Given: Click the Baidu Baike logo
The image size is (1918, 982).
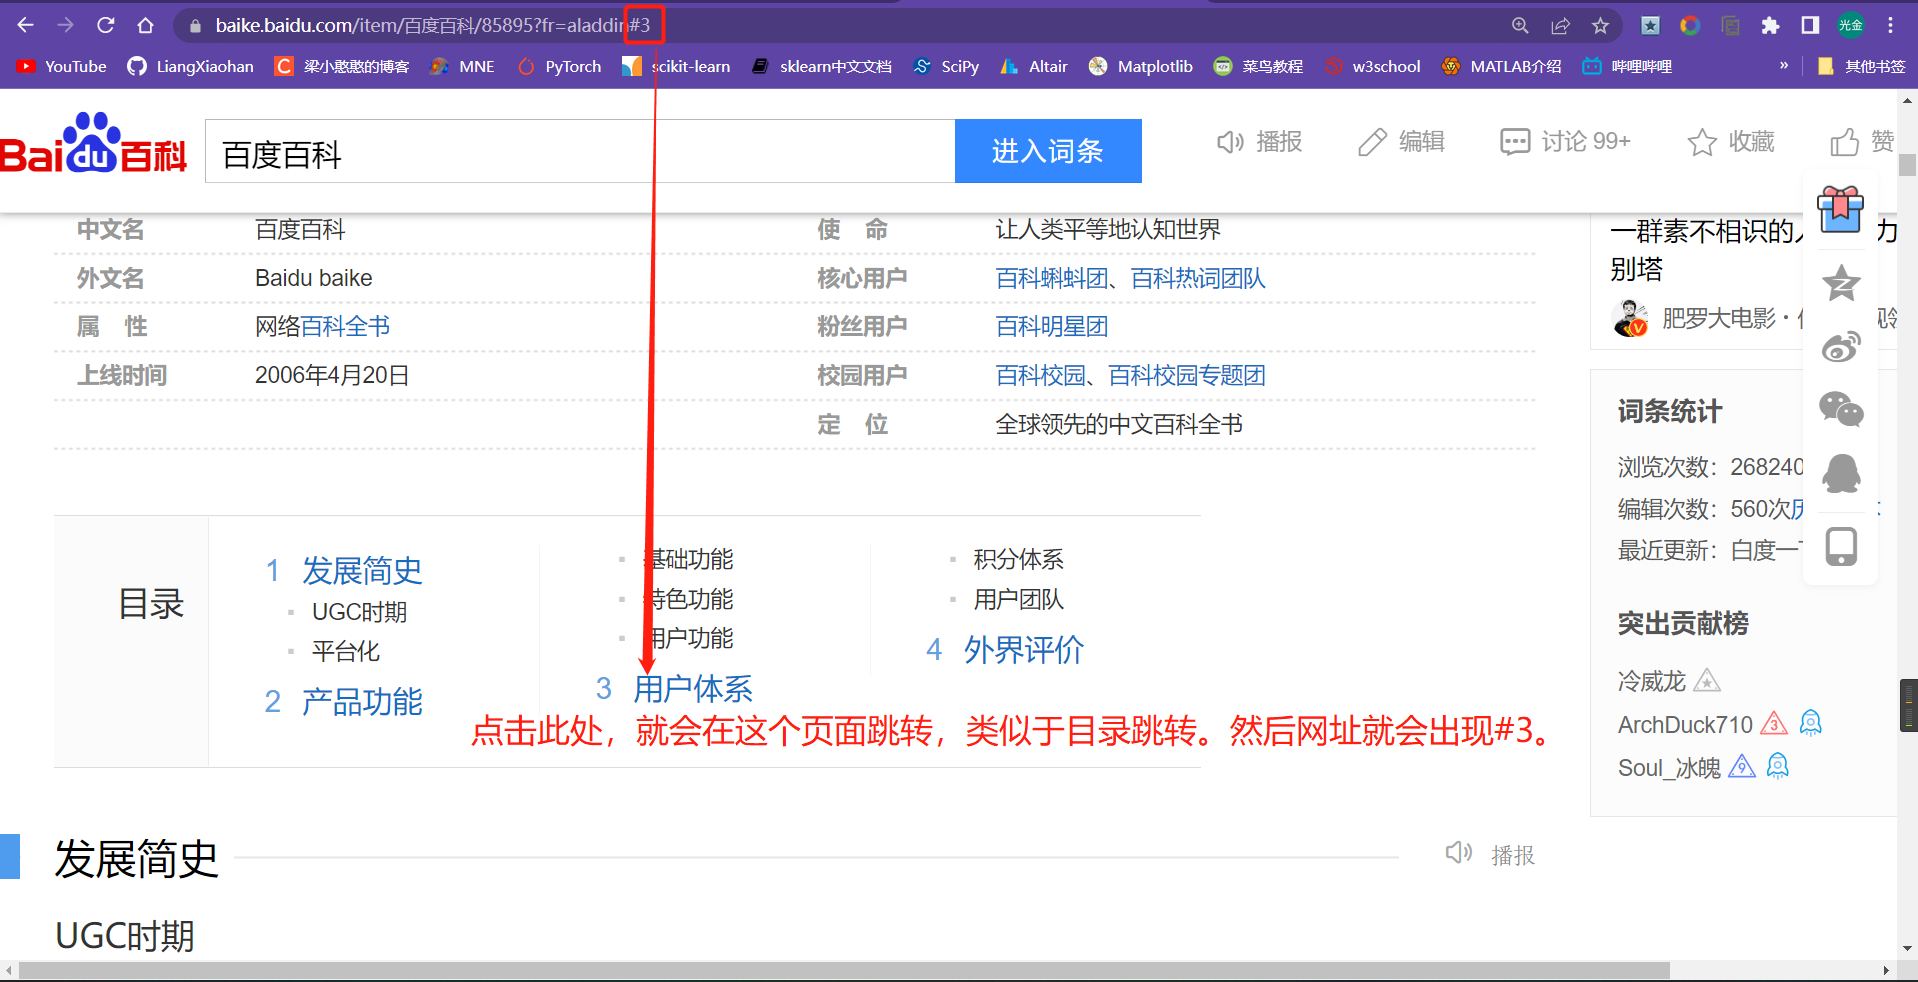Looking at the screenshot, I should point(94,144).
